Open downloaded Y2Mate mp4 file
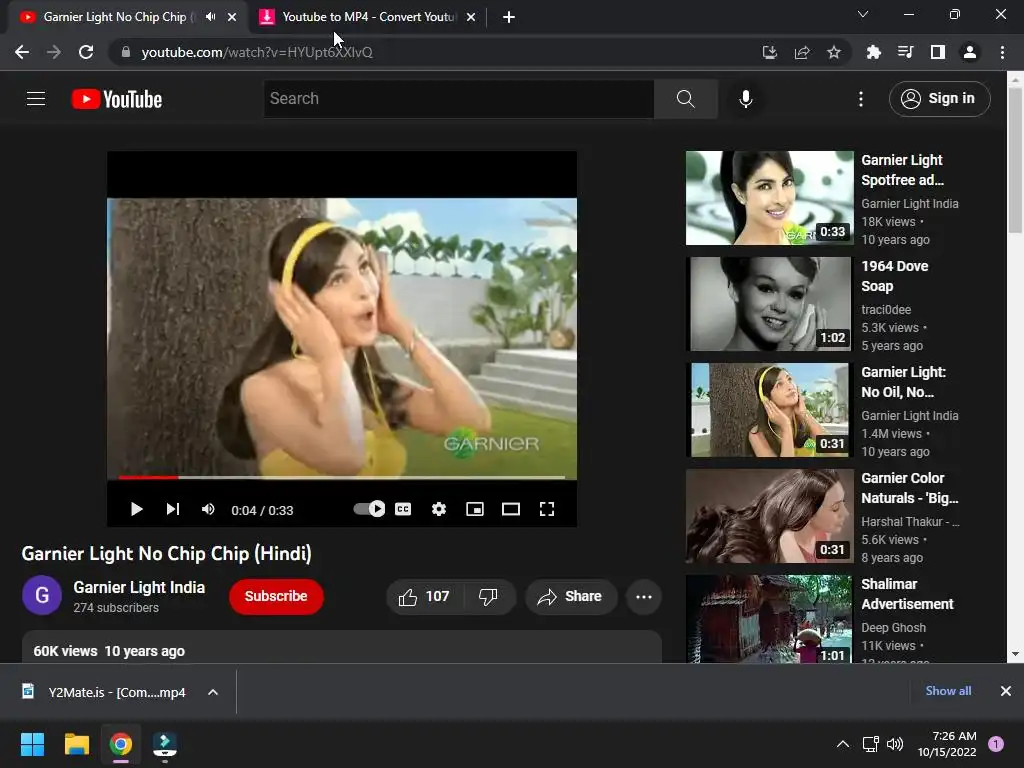 click(104, 692)
